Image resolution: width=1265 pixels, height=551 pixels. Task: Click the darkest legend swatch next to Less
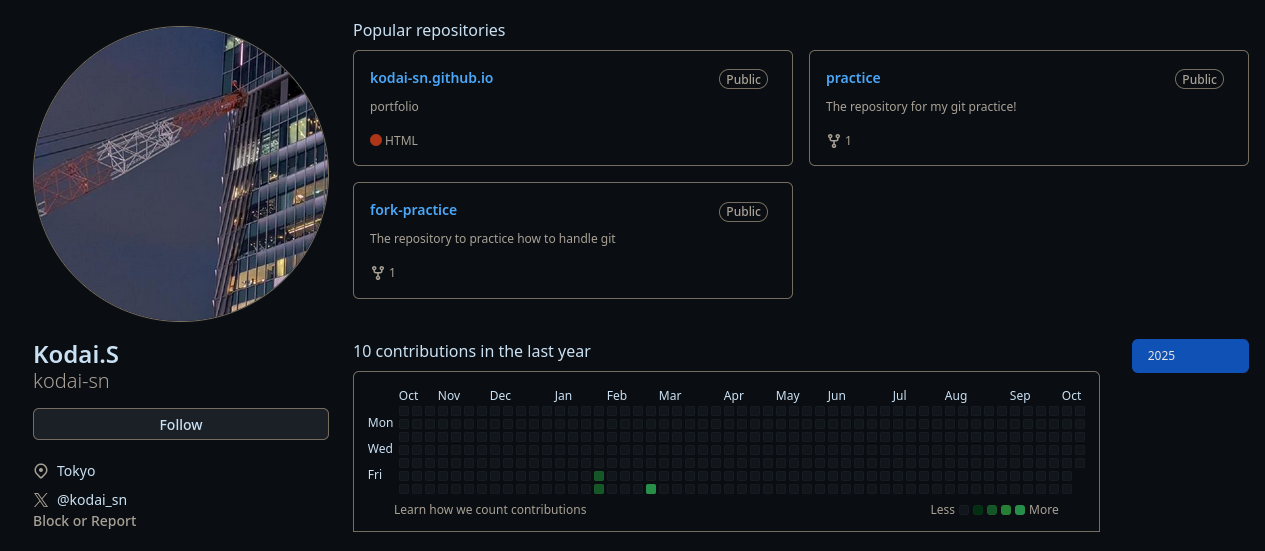point(964,510)
